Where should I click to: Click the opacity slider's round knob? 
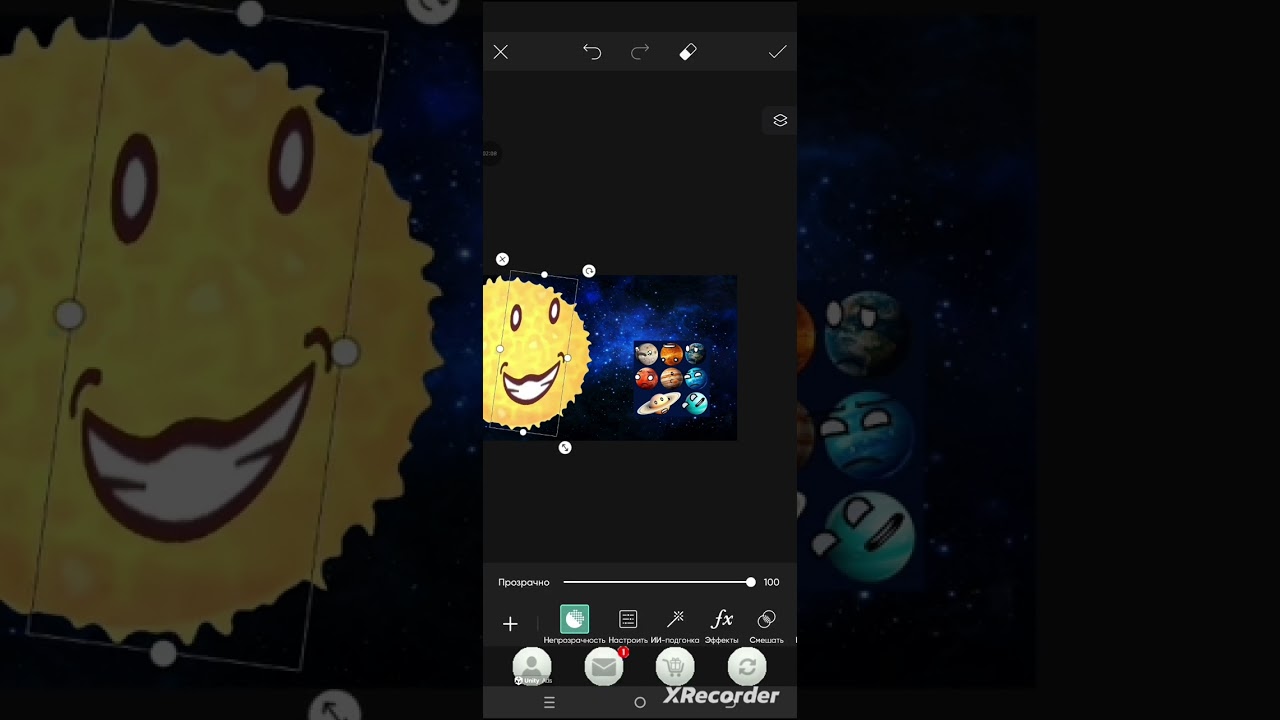(x=751, y=582)
